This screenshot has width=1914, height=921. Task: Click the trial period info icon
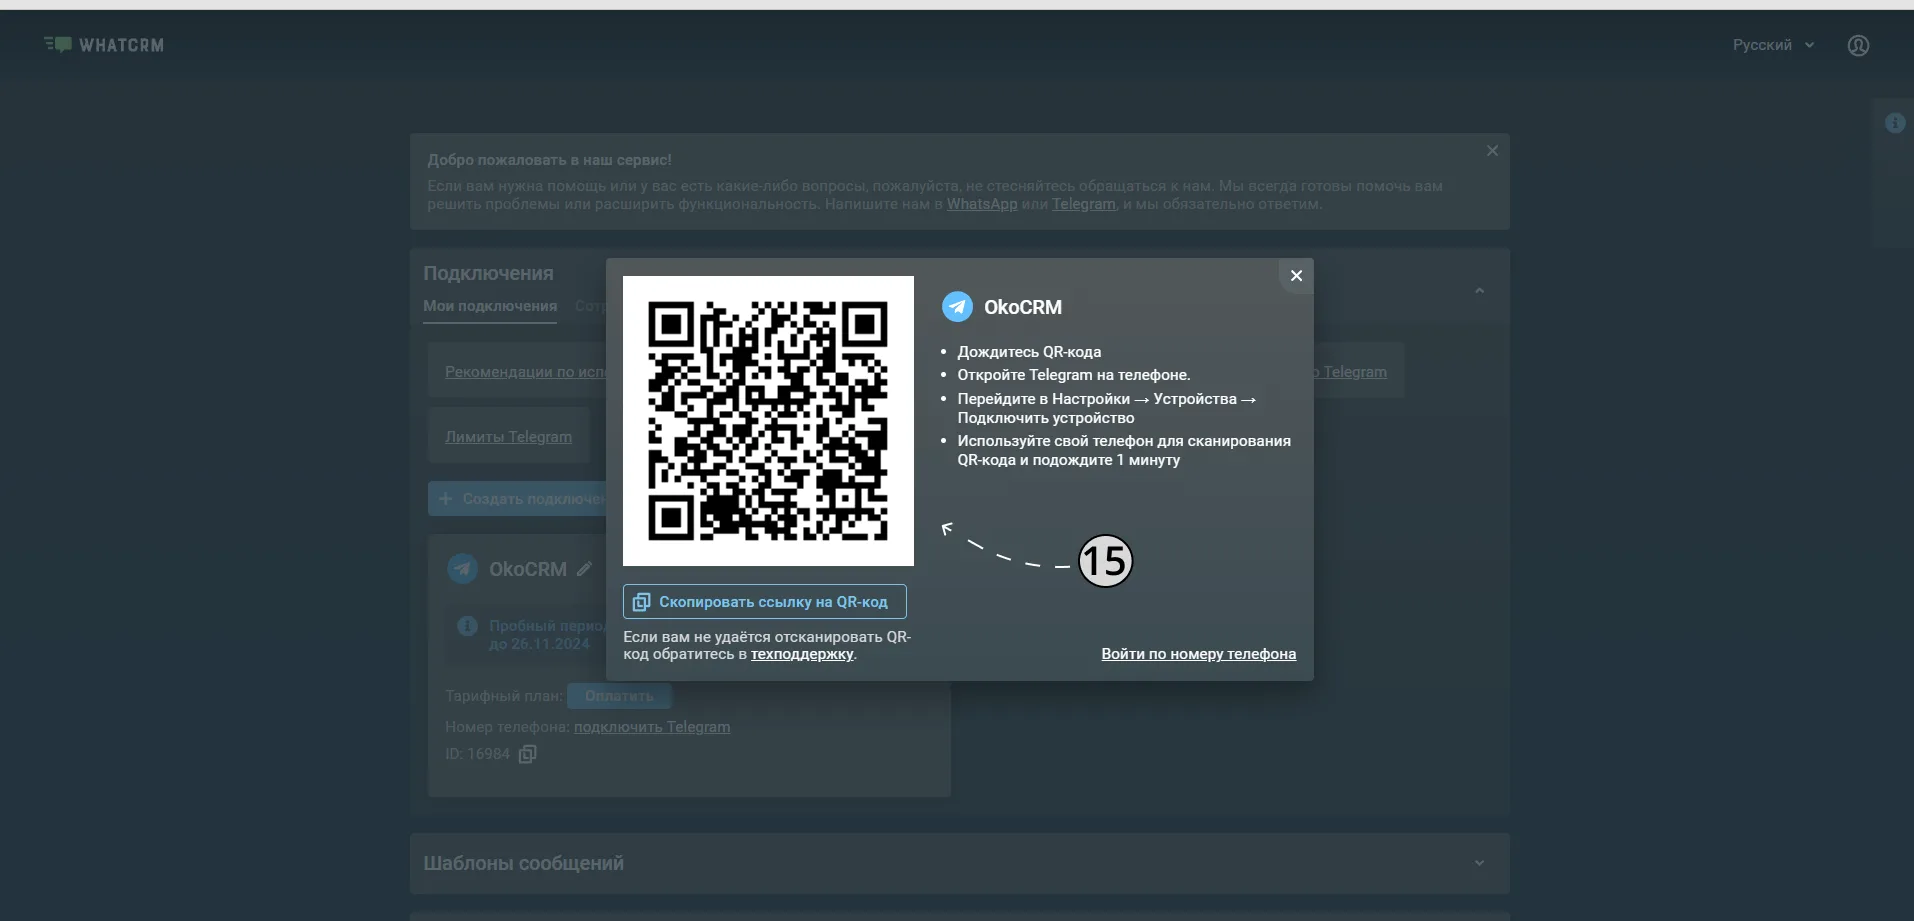pyautogui.click(x=467, y=626)
